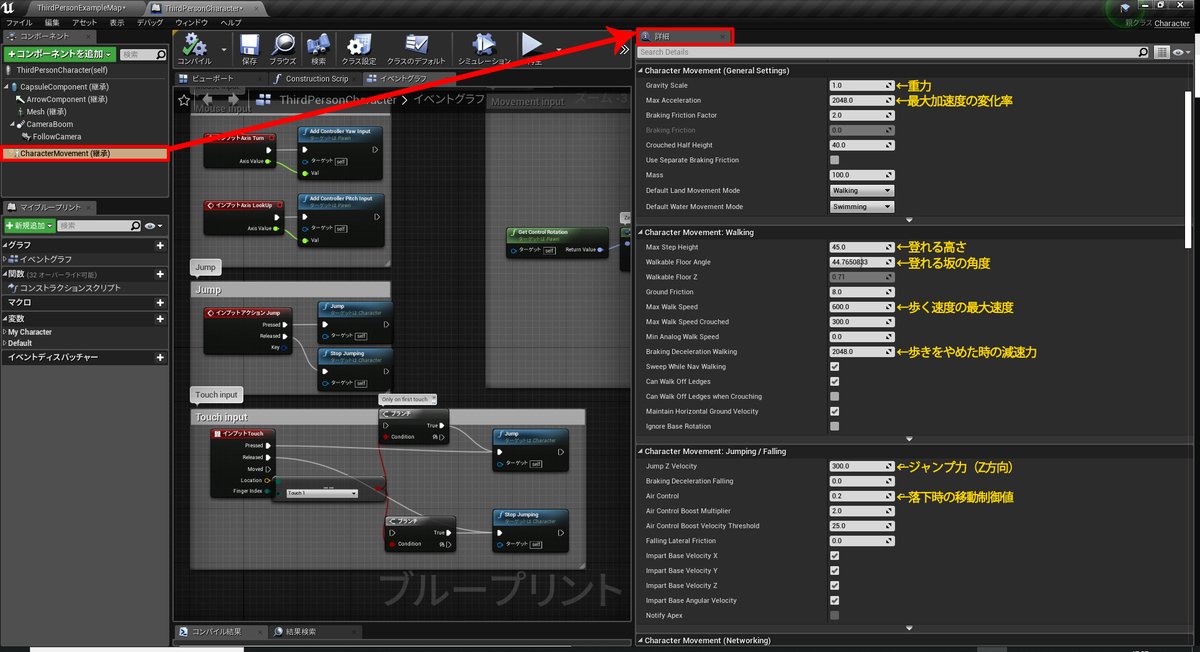Open the Swimming water movement mode dropdown
The width and height of the screenshot is (1200, 652).
point(861,206)
